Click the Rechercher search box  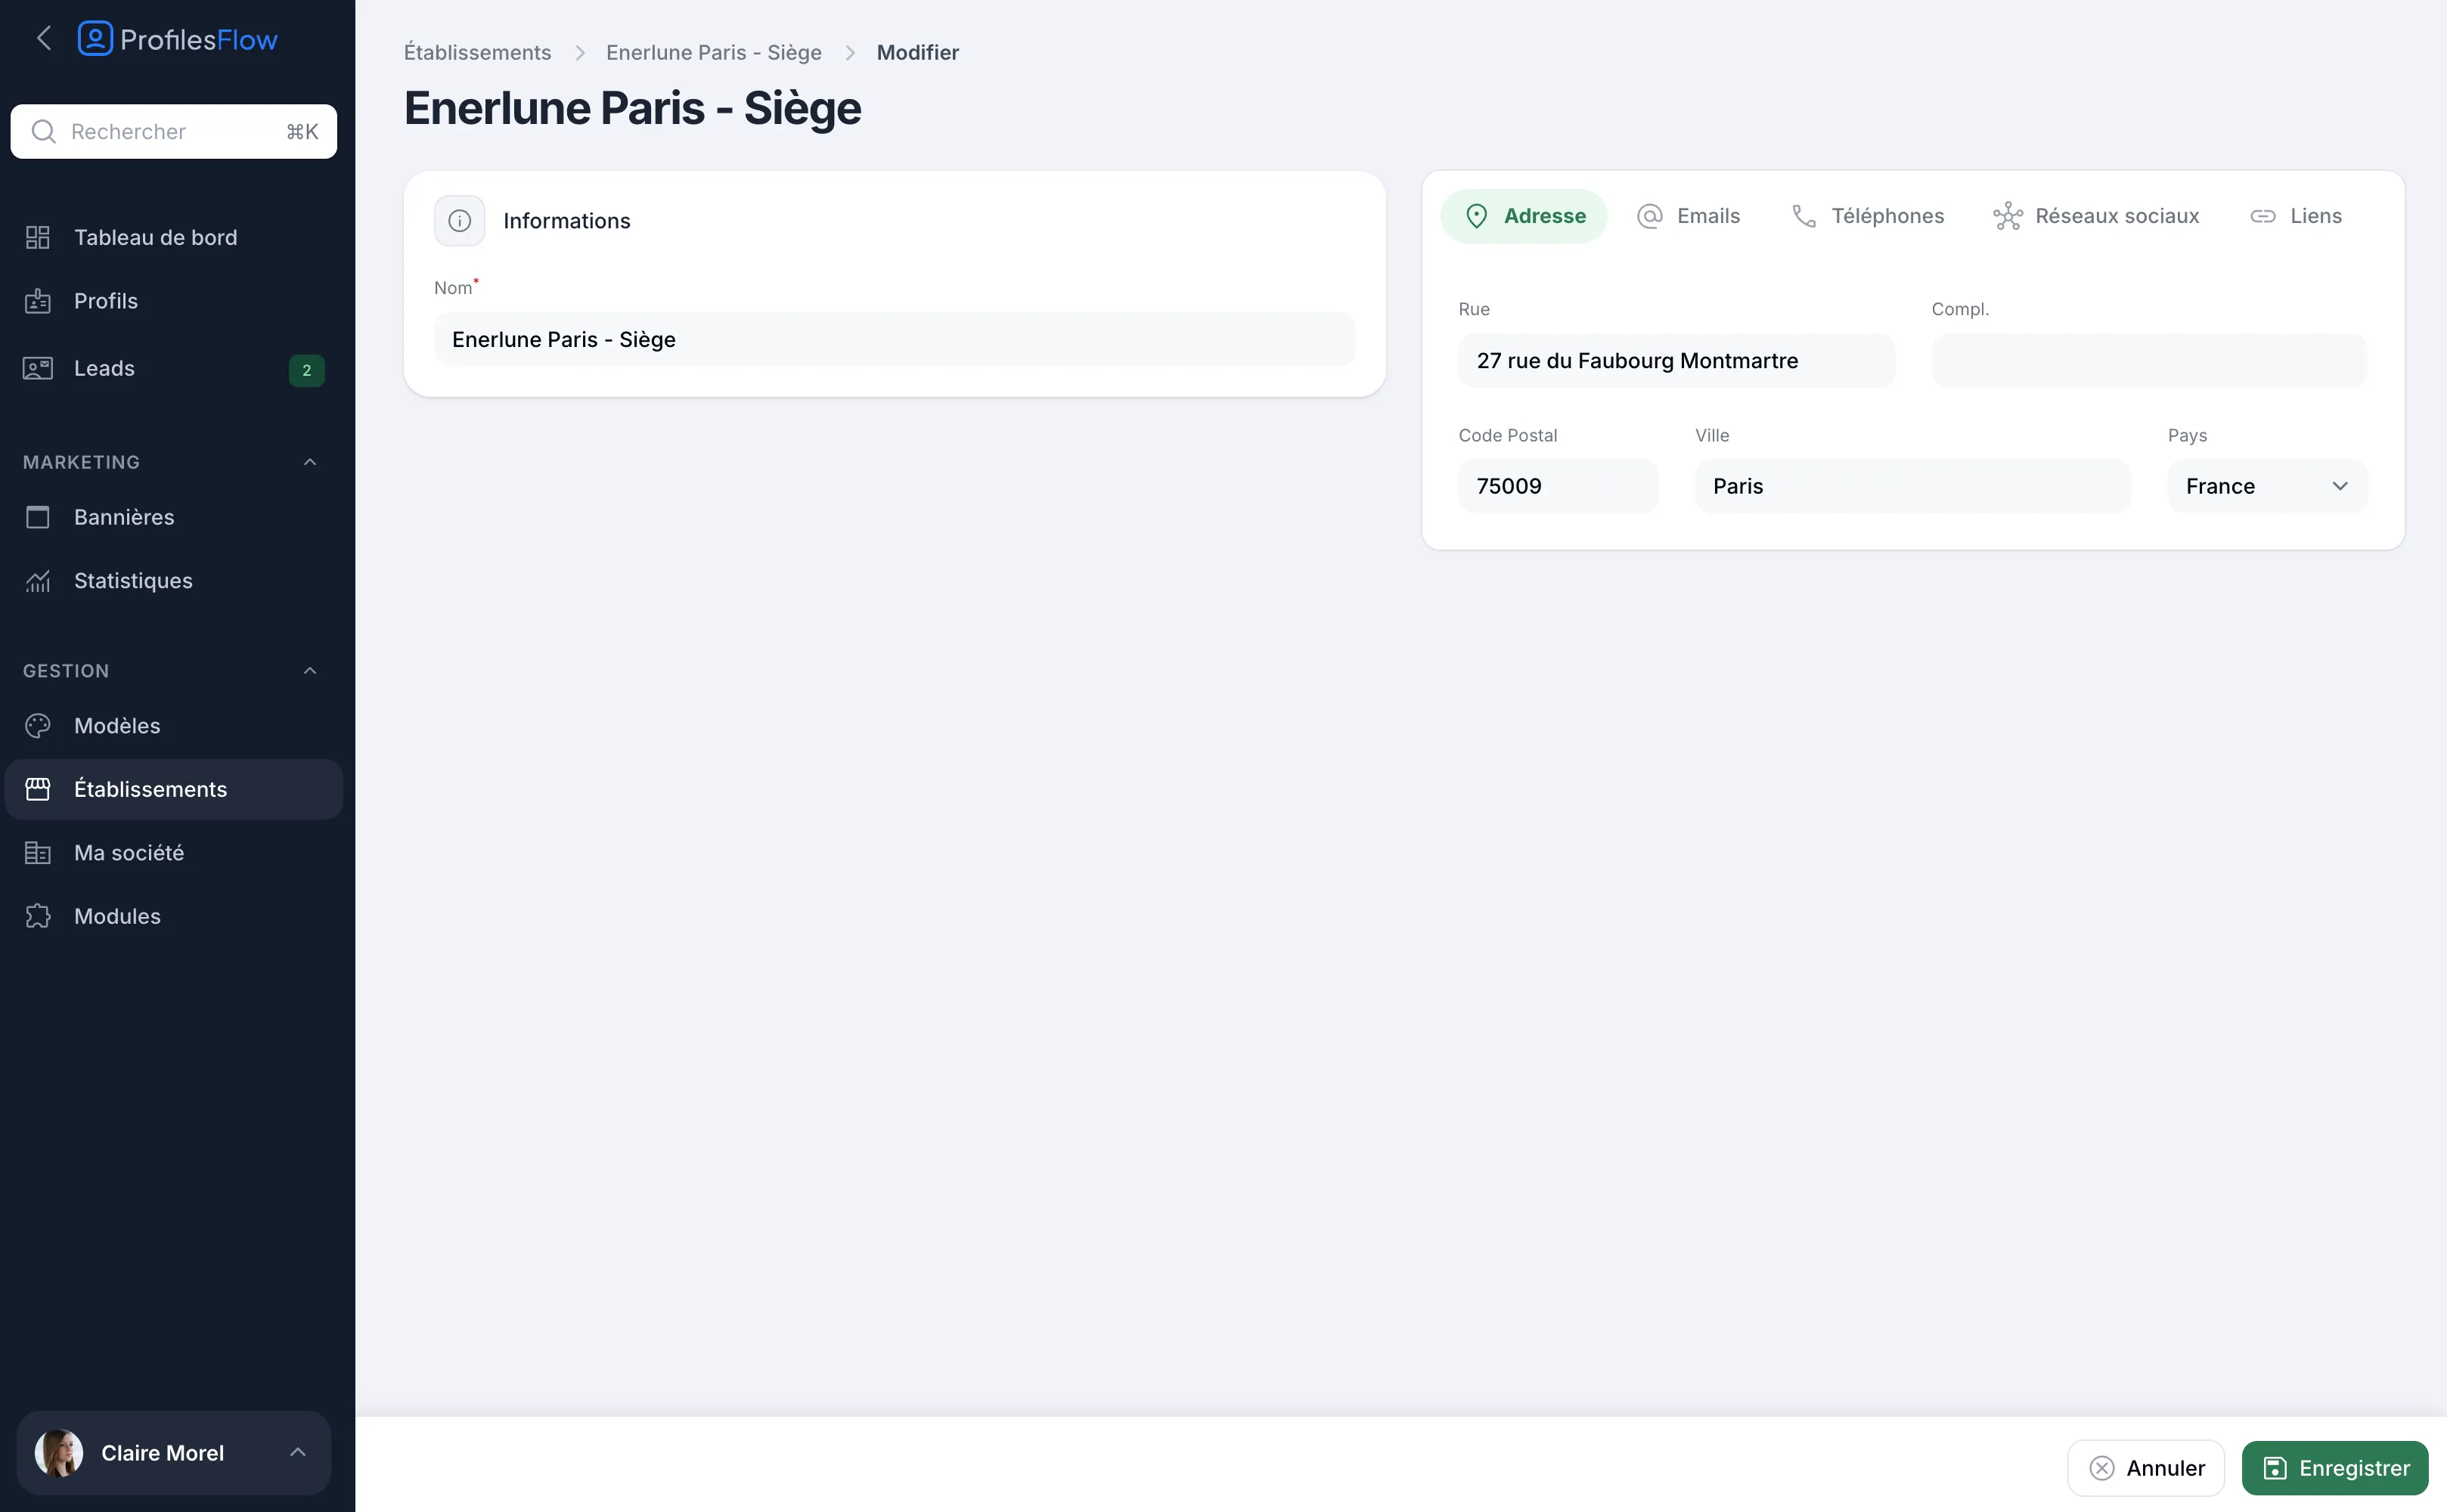coord(173,131)
